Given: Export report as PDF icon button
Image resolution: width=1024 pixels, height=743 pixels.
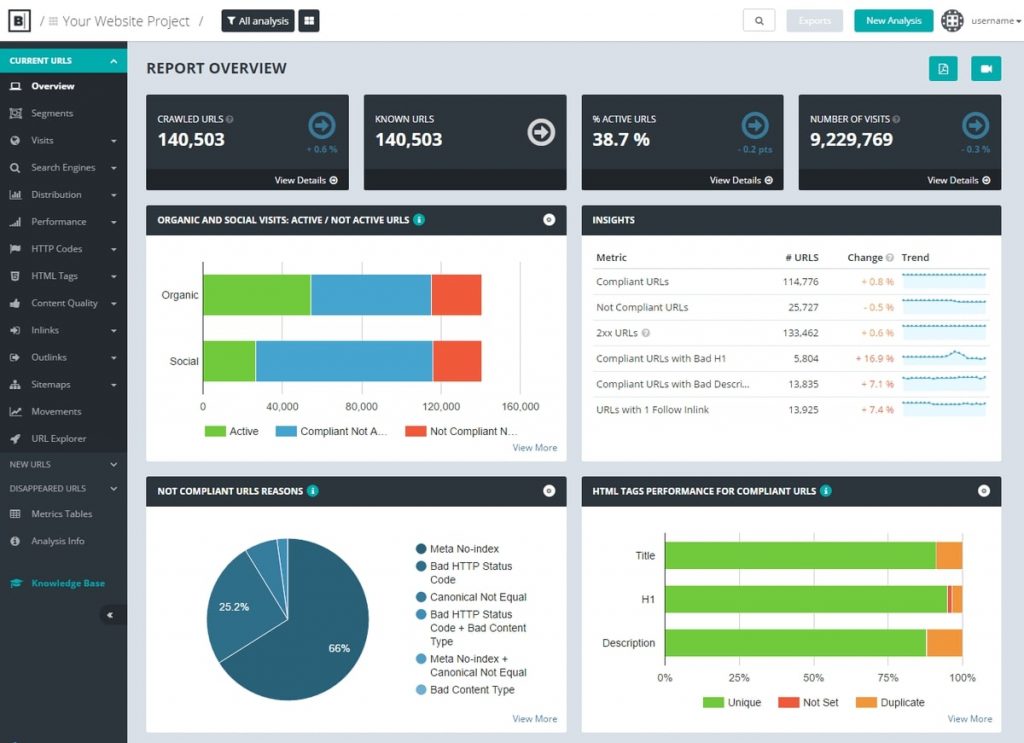Looking at the screenshot, I should pyautogui.click(x=943, y=69).
